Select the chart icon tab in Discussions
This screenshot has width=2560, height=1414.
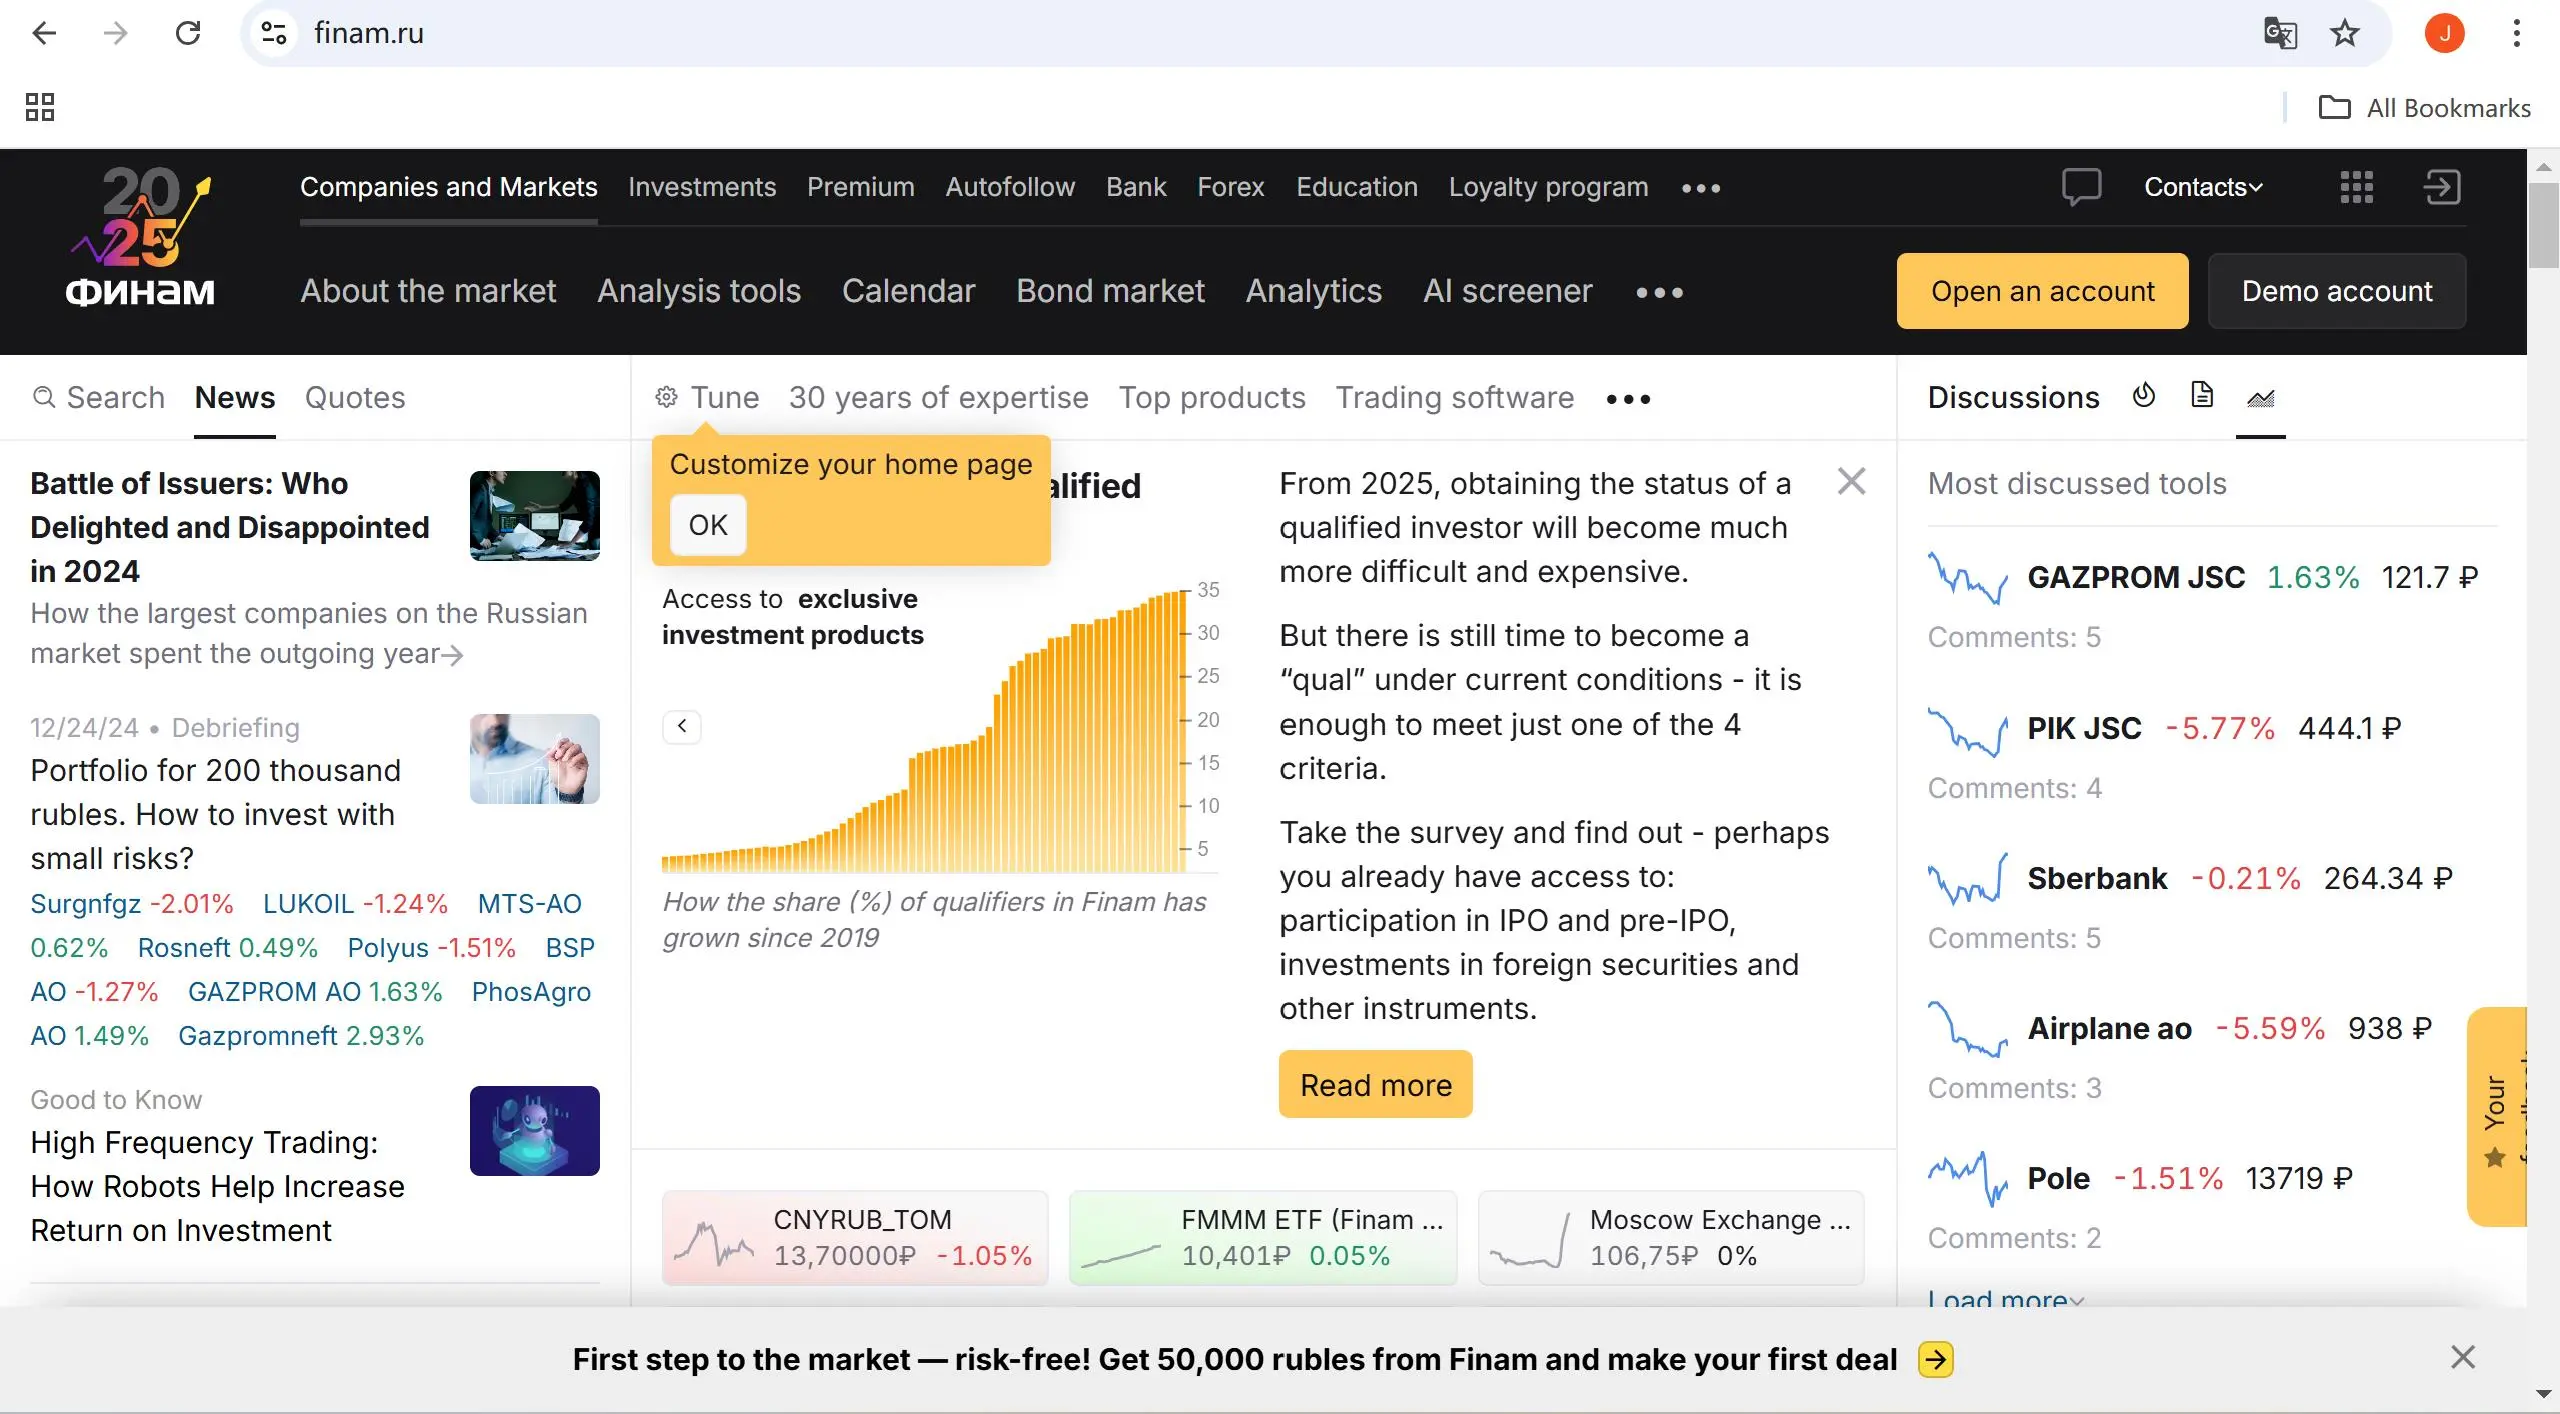(x=2260, y=398)
